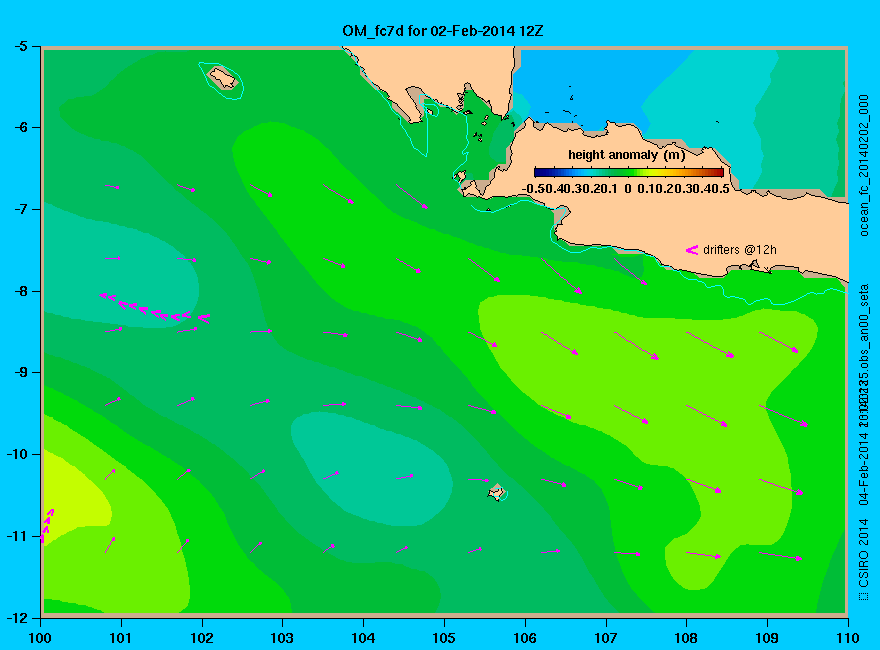Click the y-axis label -9
The image size is (880, 650).
[21, 372]
